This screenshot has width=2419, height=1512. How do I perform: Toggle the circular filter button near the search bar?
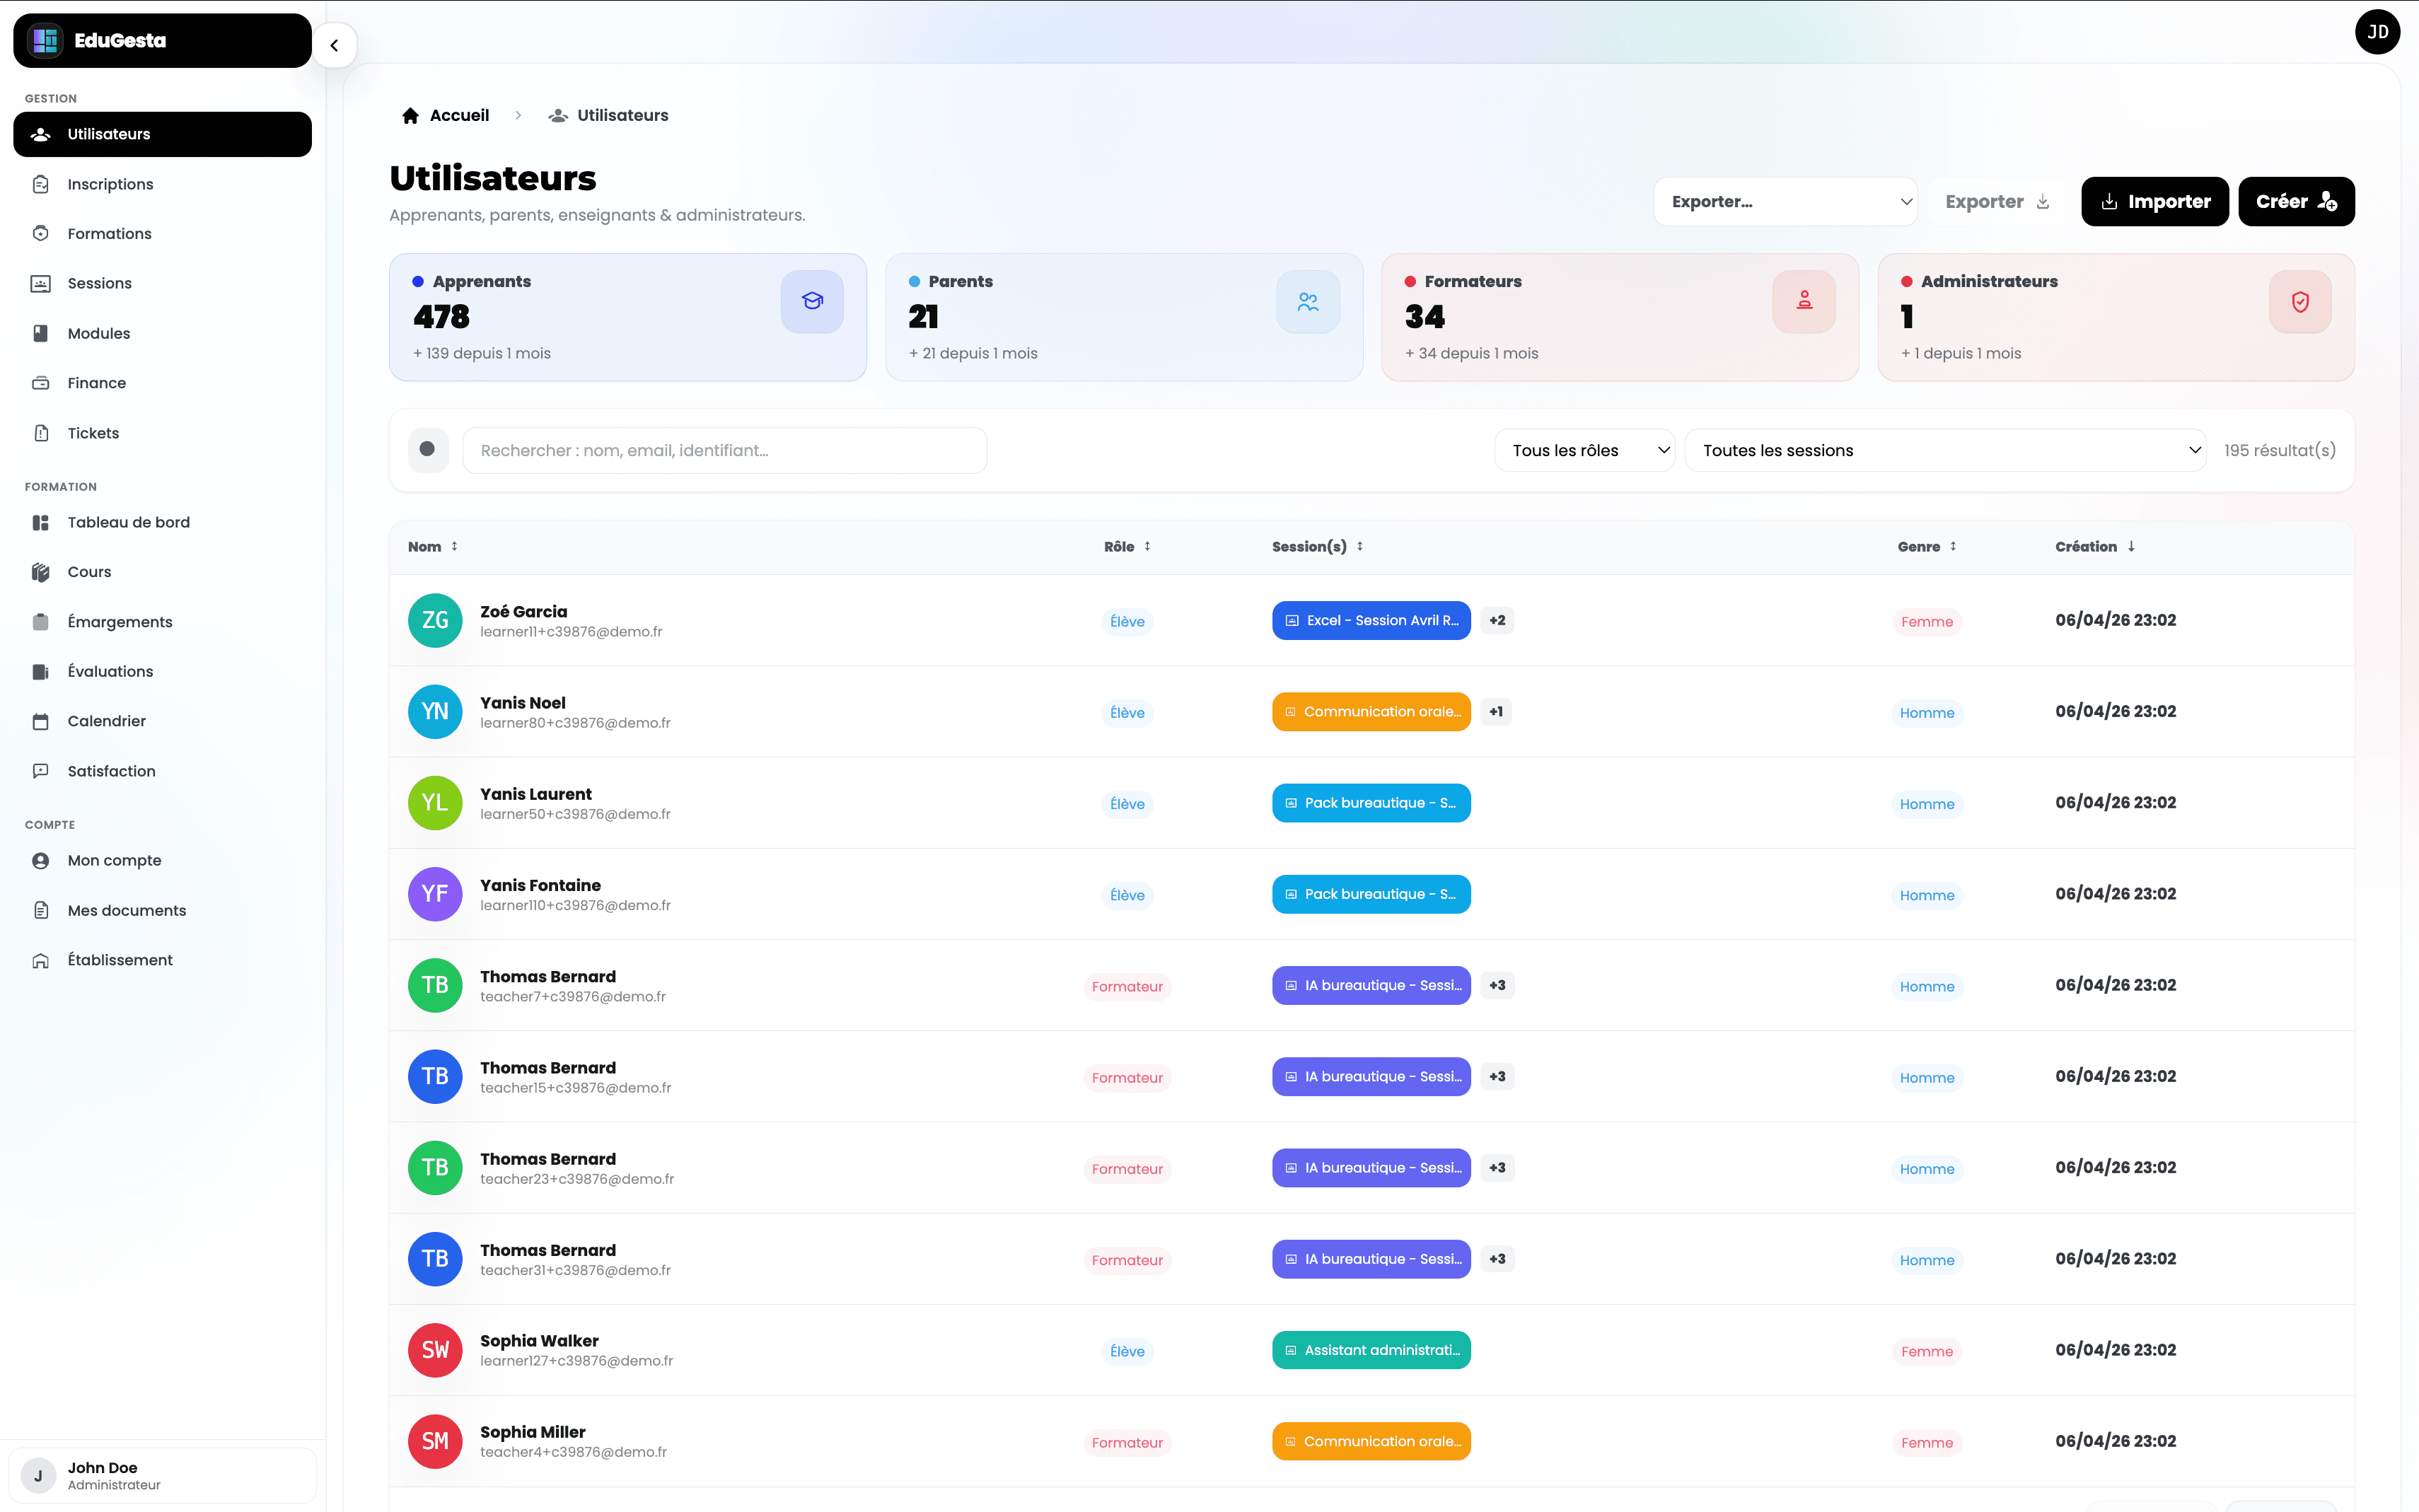click(427, 450)
